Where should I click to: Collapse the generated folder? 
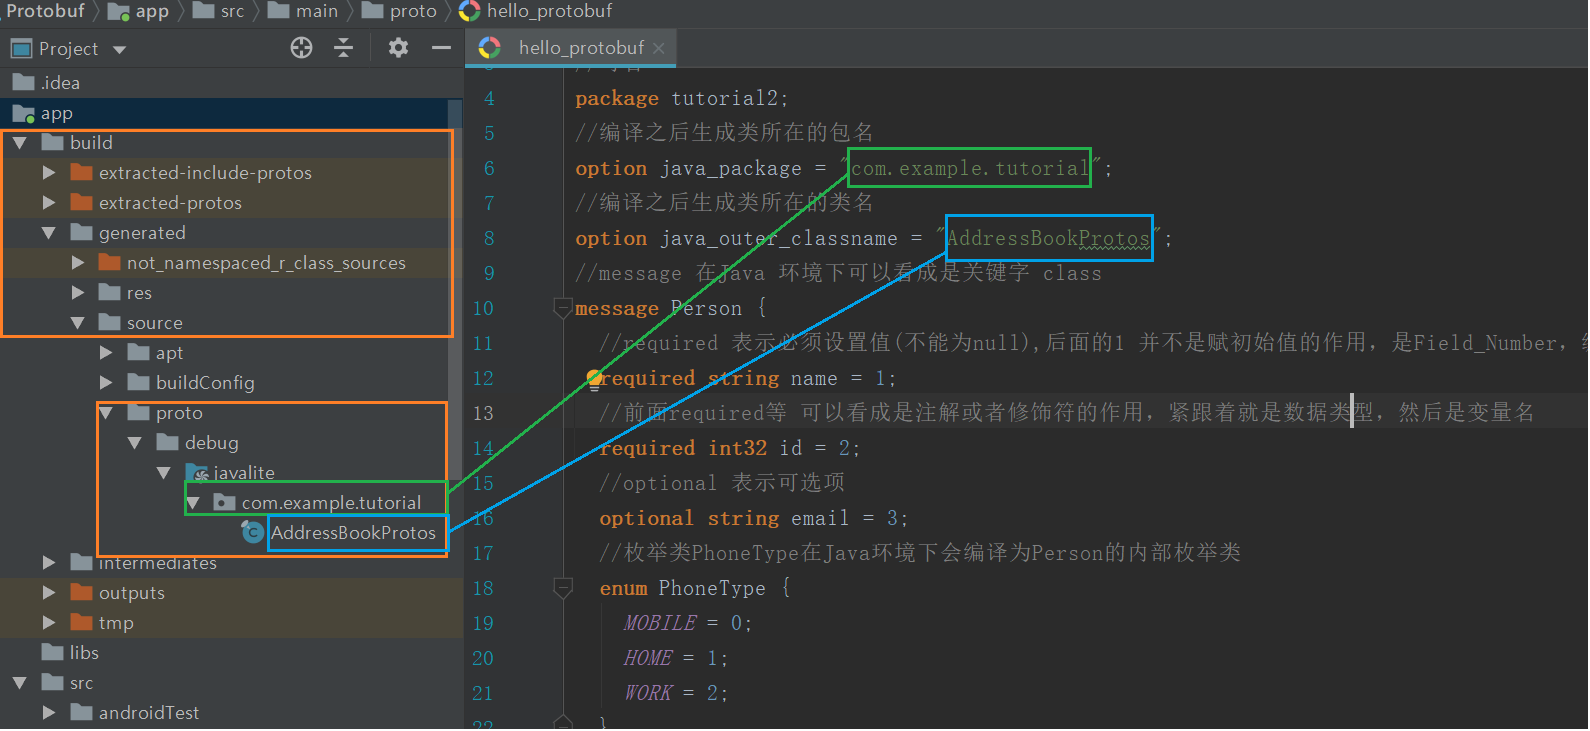[48, 233]
